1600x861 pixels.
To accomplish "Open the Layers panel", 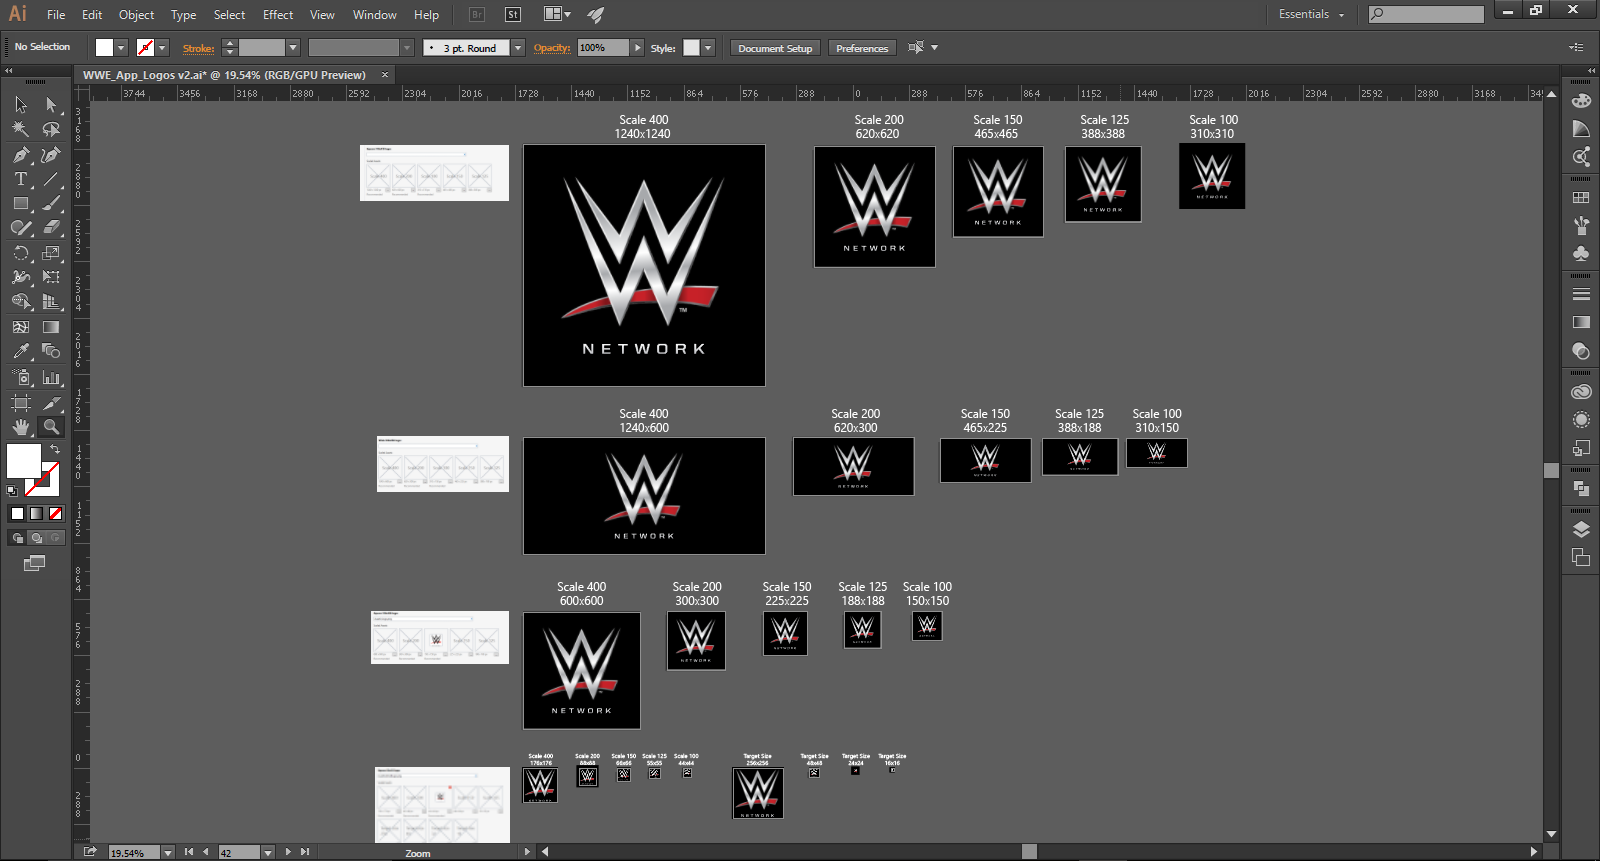I will [1581, 530].
